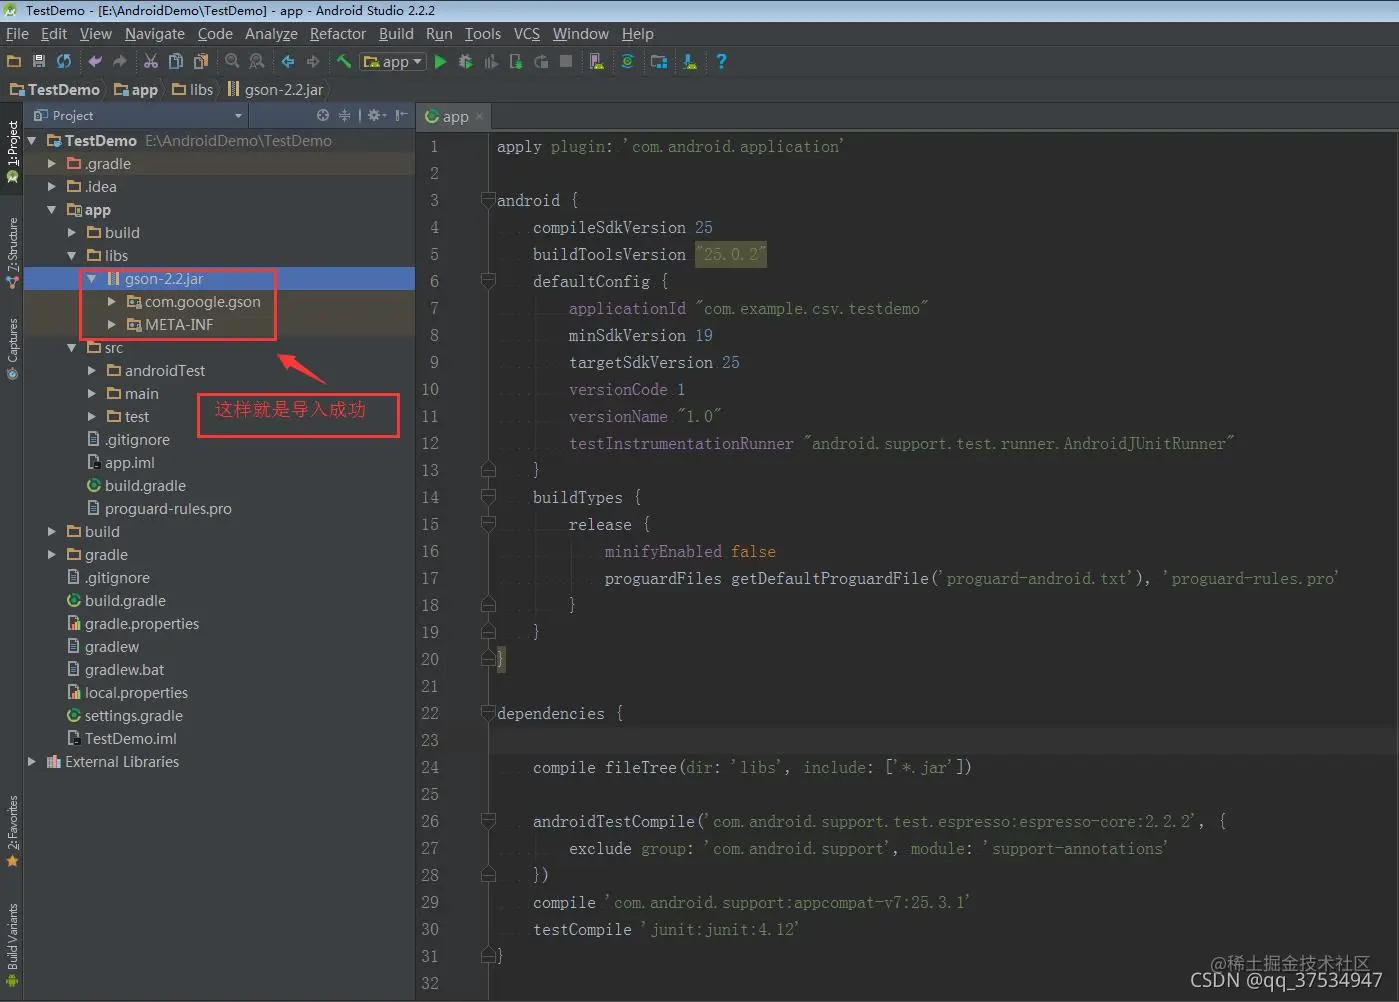Click the Find magnifier icon

[x=232, y=61]
